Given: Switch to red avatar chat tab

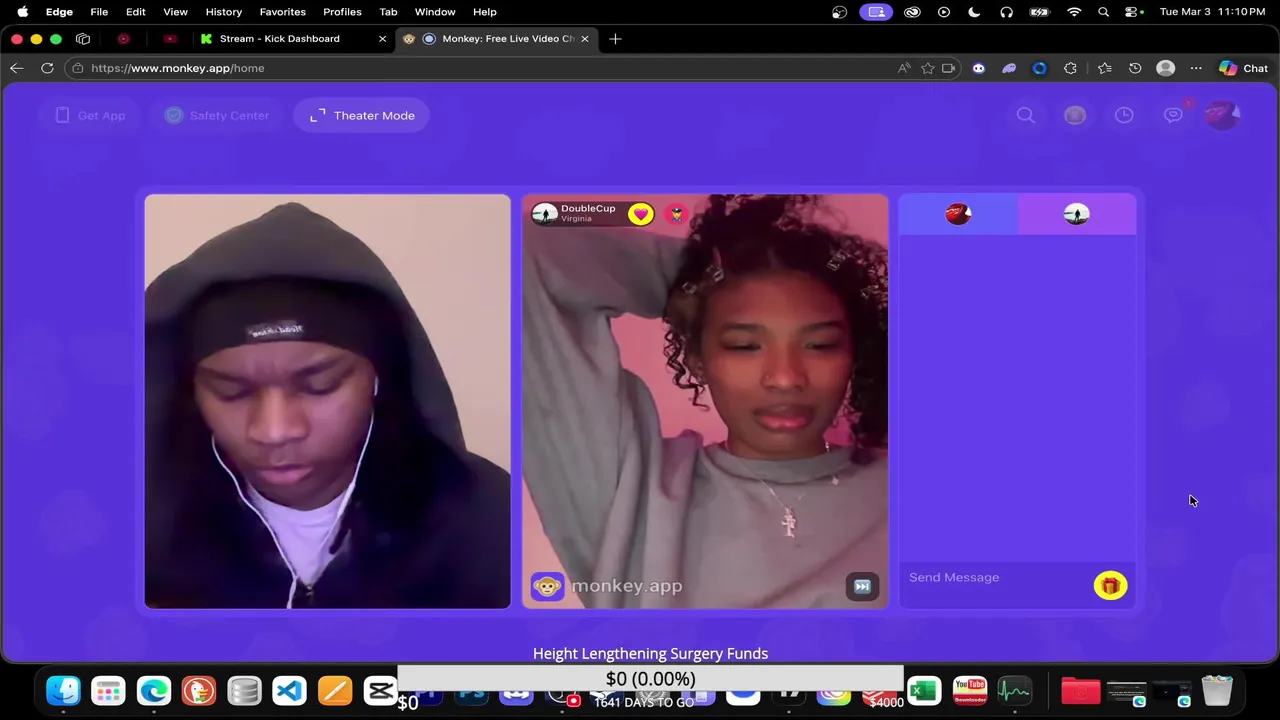Looking at the screenshot, I should (x=958, y=214).
